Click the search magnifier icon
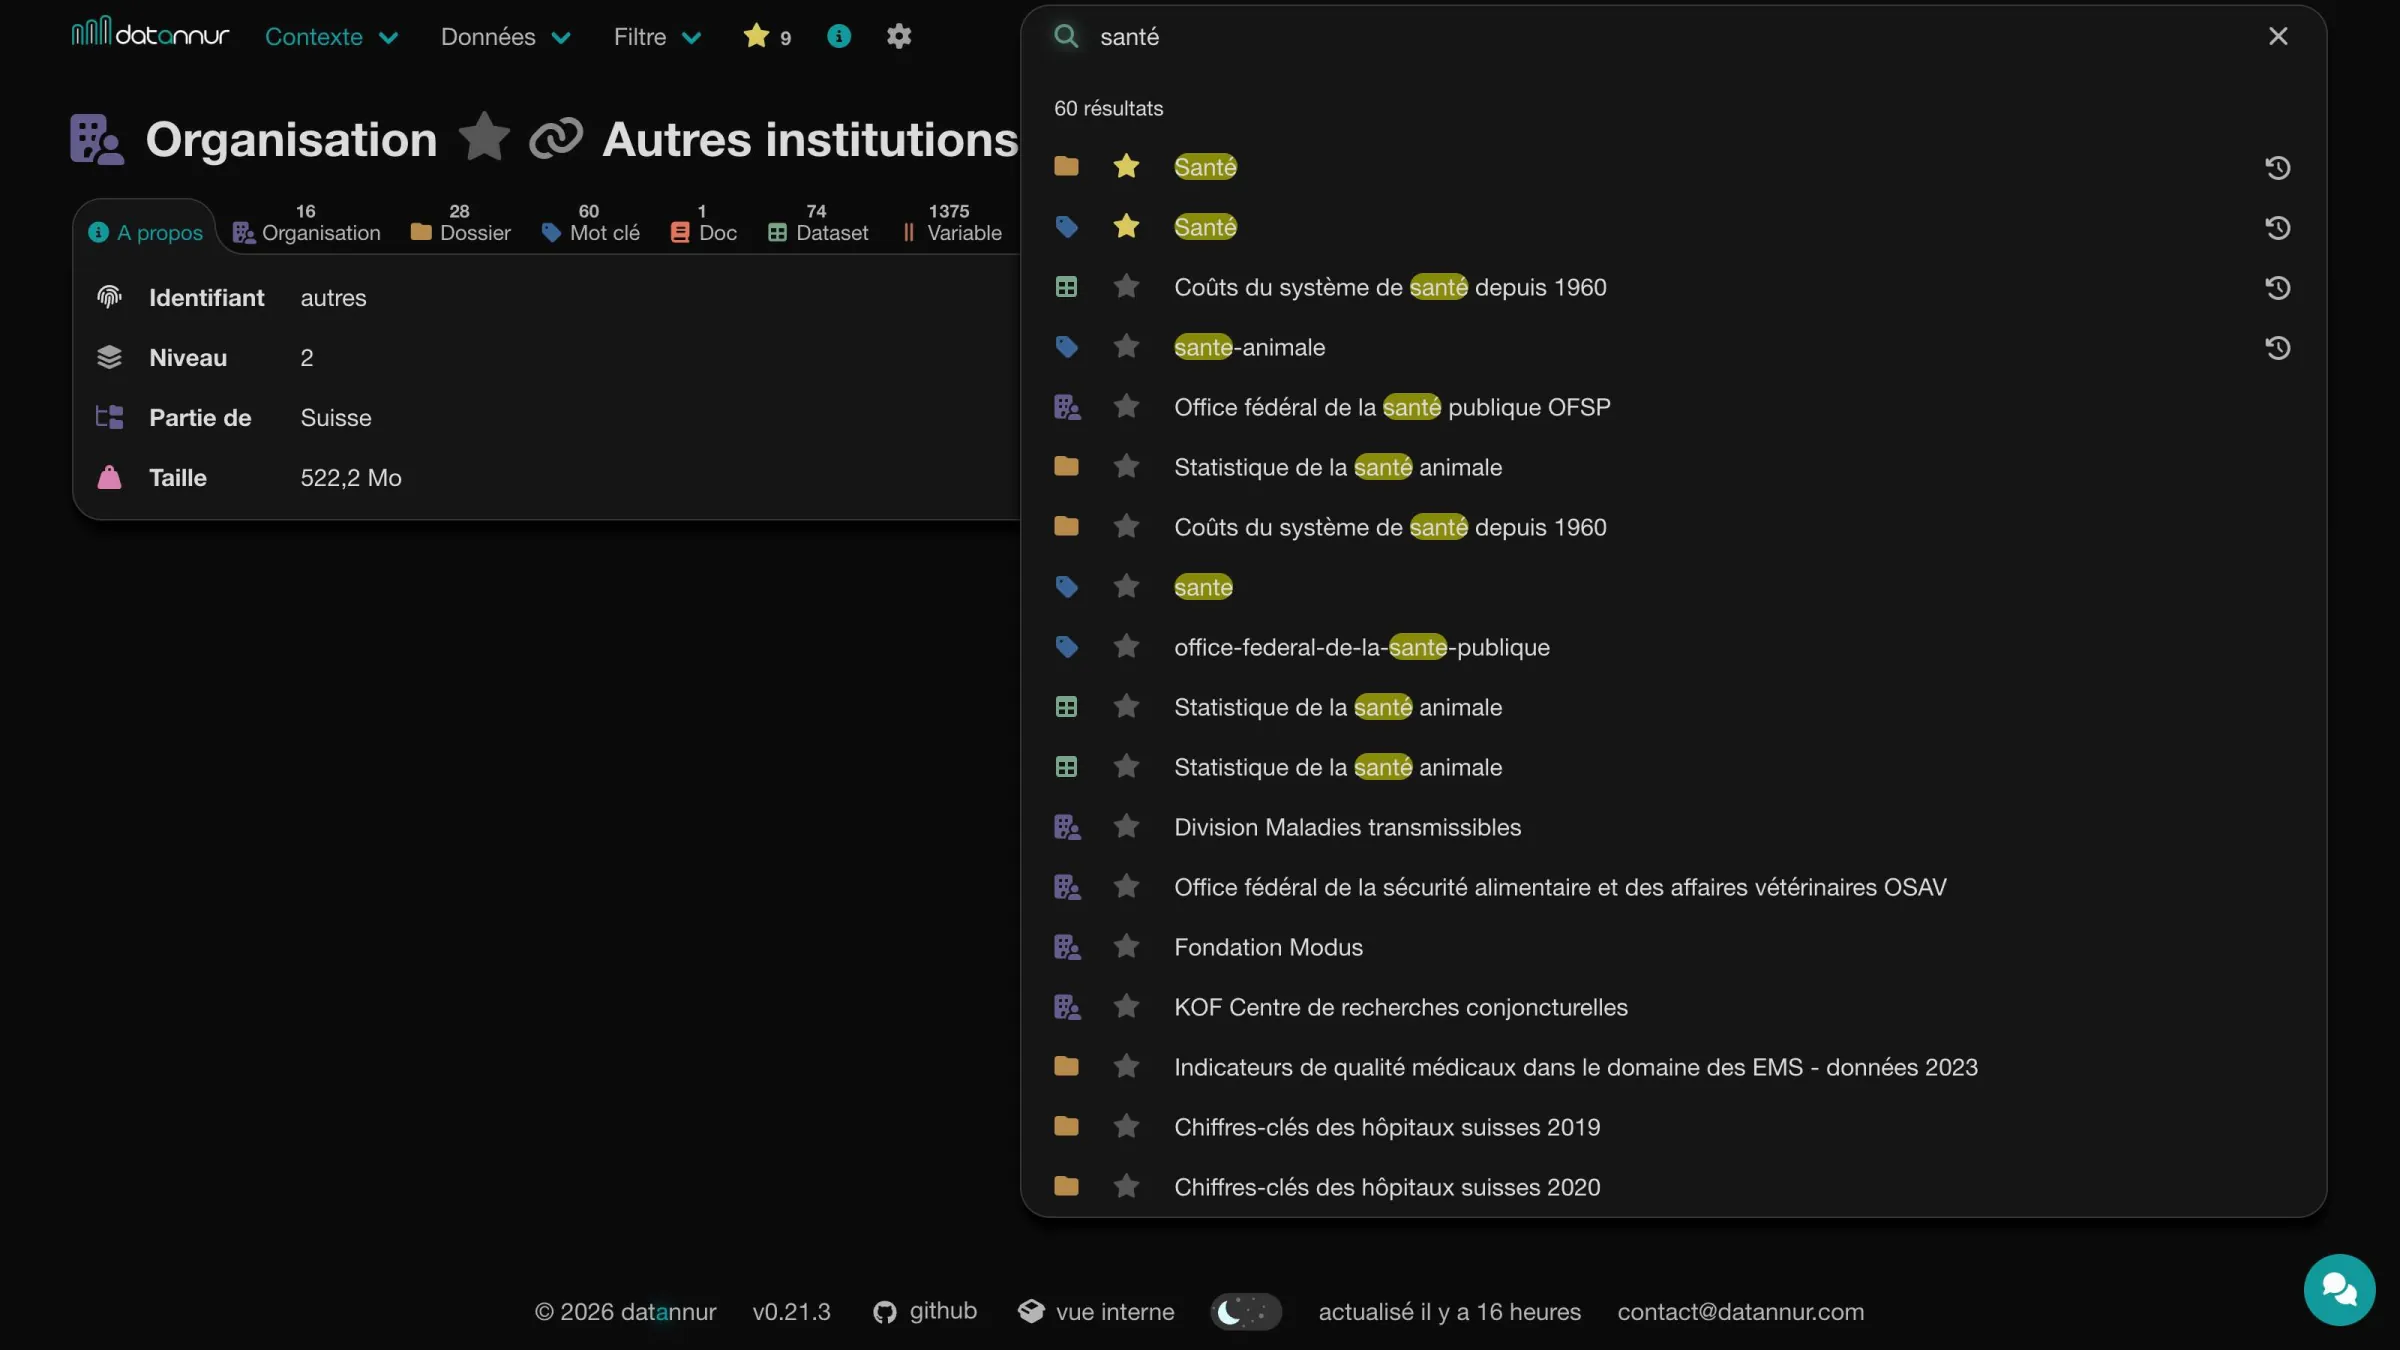The width and height of the screenshot is (2400, 1350). tap(1066, 37)
